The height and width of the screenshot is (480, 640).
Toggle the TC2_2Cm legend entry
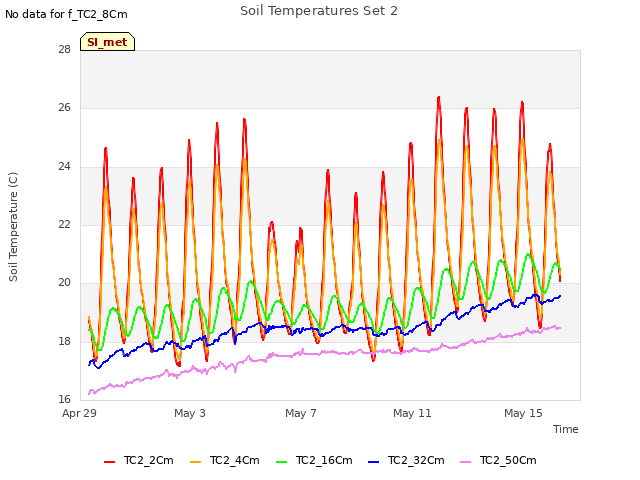click(x=139, y=461)
